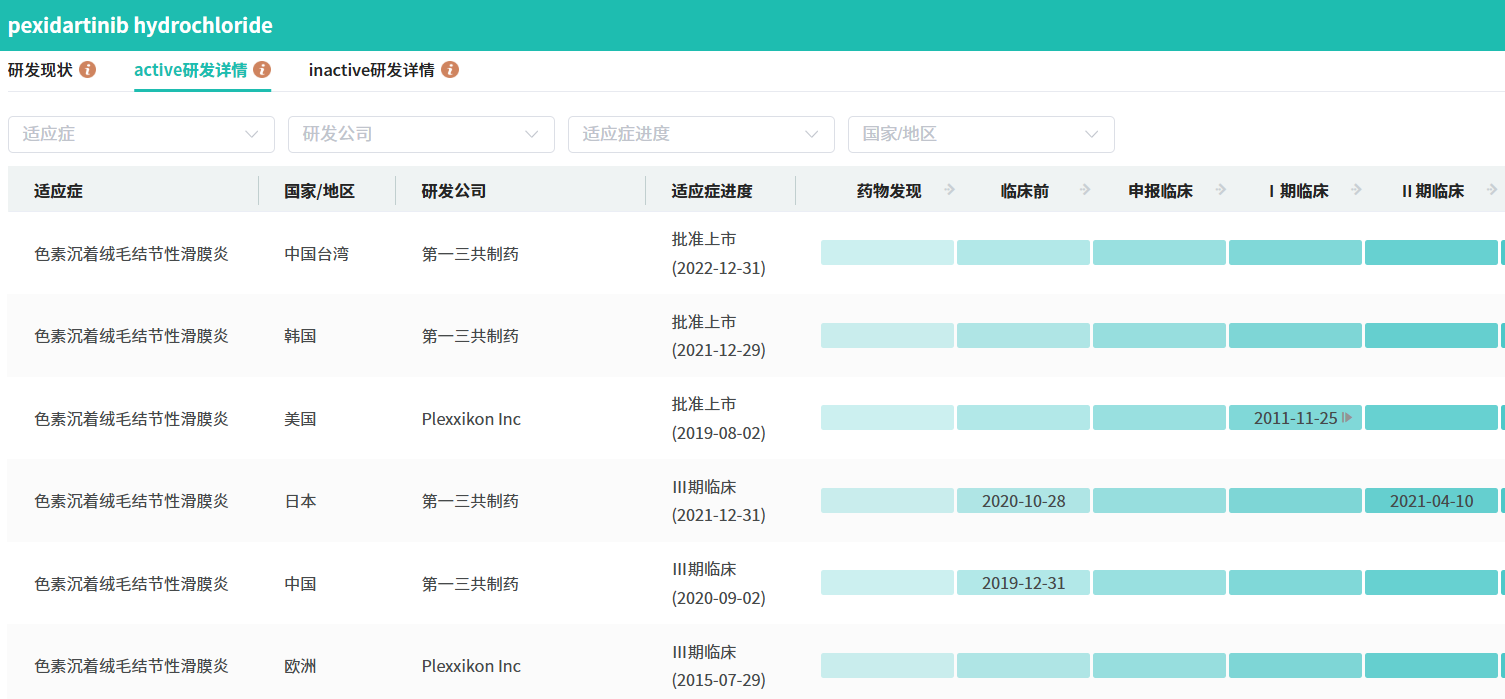Click info icon next to inactive研发详情
The image size is (1505, 699).
450,70
